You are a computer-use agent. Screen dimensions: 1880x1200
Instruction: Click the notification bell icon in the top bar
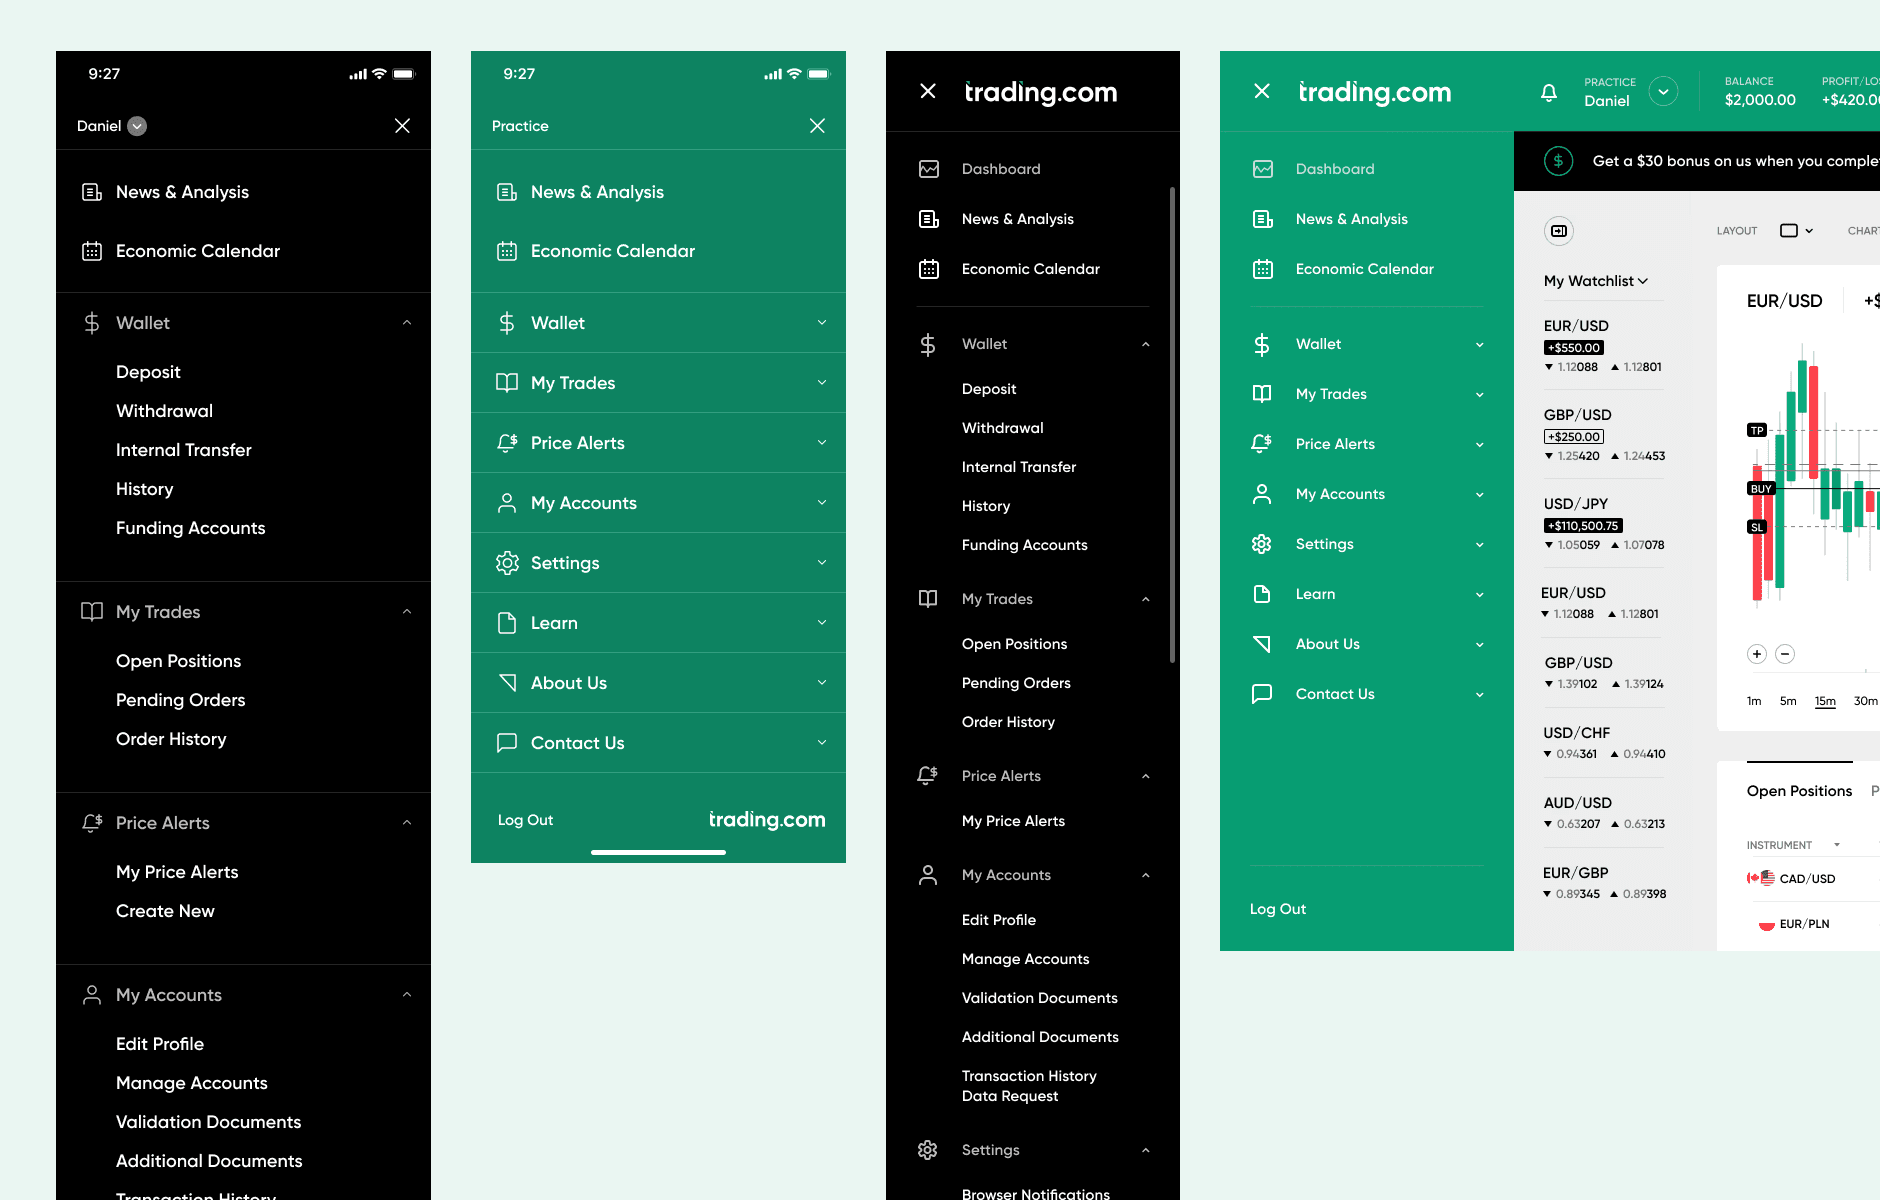(x=1549, y=92)
